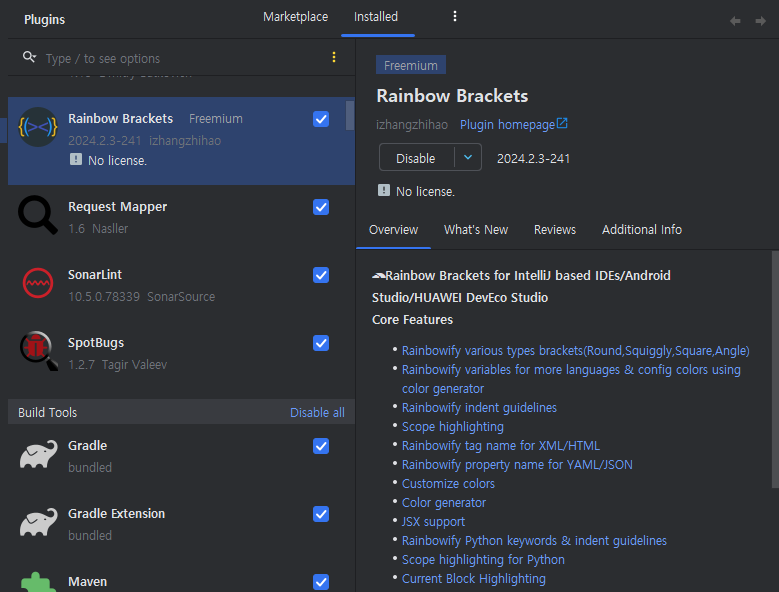Select the Gradle Extension plugin name
Viewport: 779px width, 592px height.
pyautogui.click(x=116, y=514)
